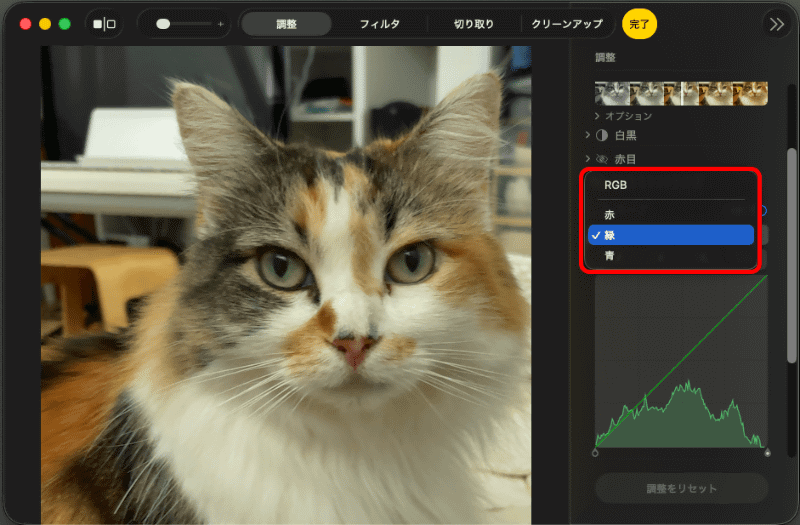The image size is (800, 525).
Task: Toggle the before/after comparison view icon
Action: pyautogui.click(x=104, y=24)
